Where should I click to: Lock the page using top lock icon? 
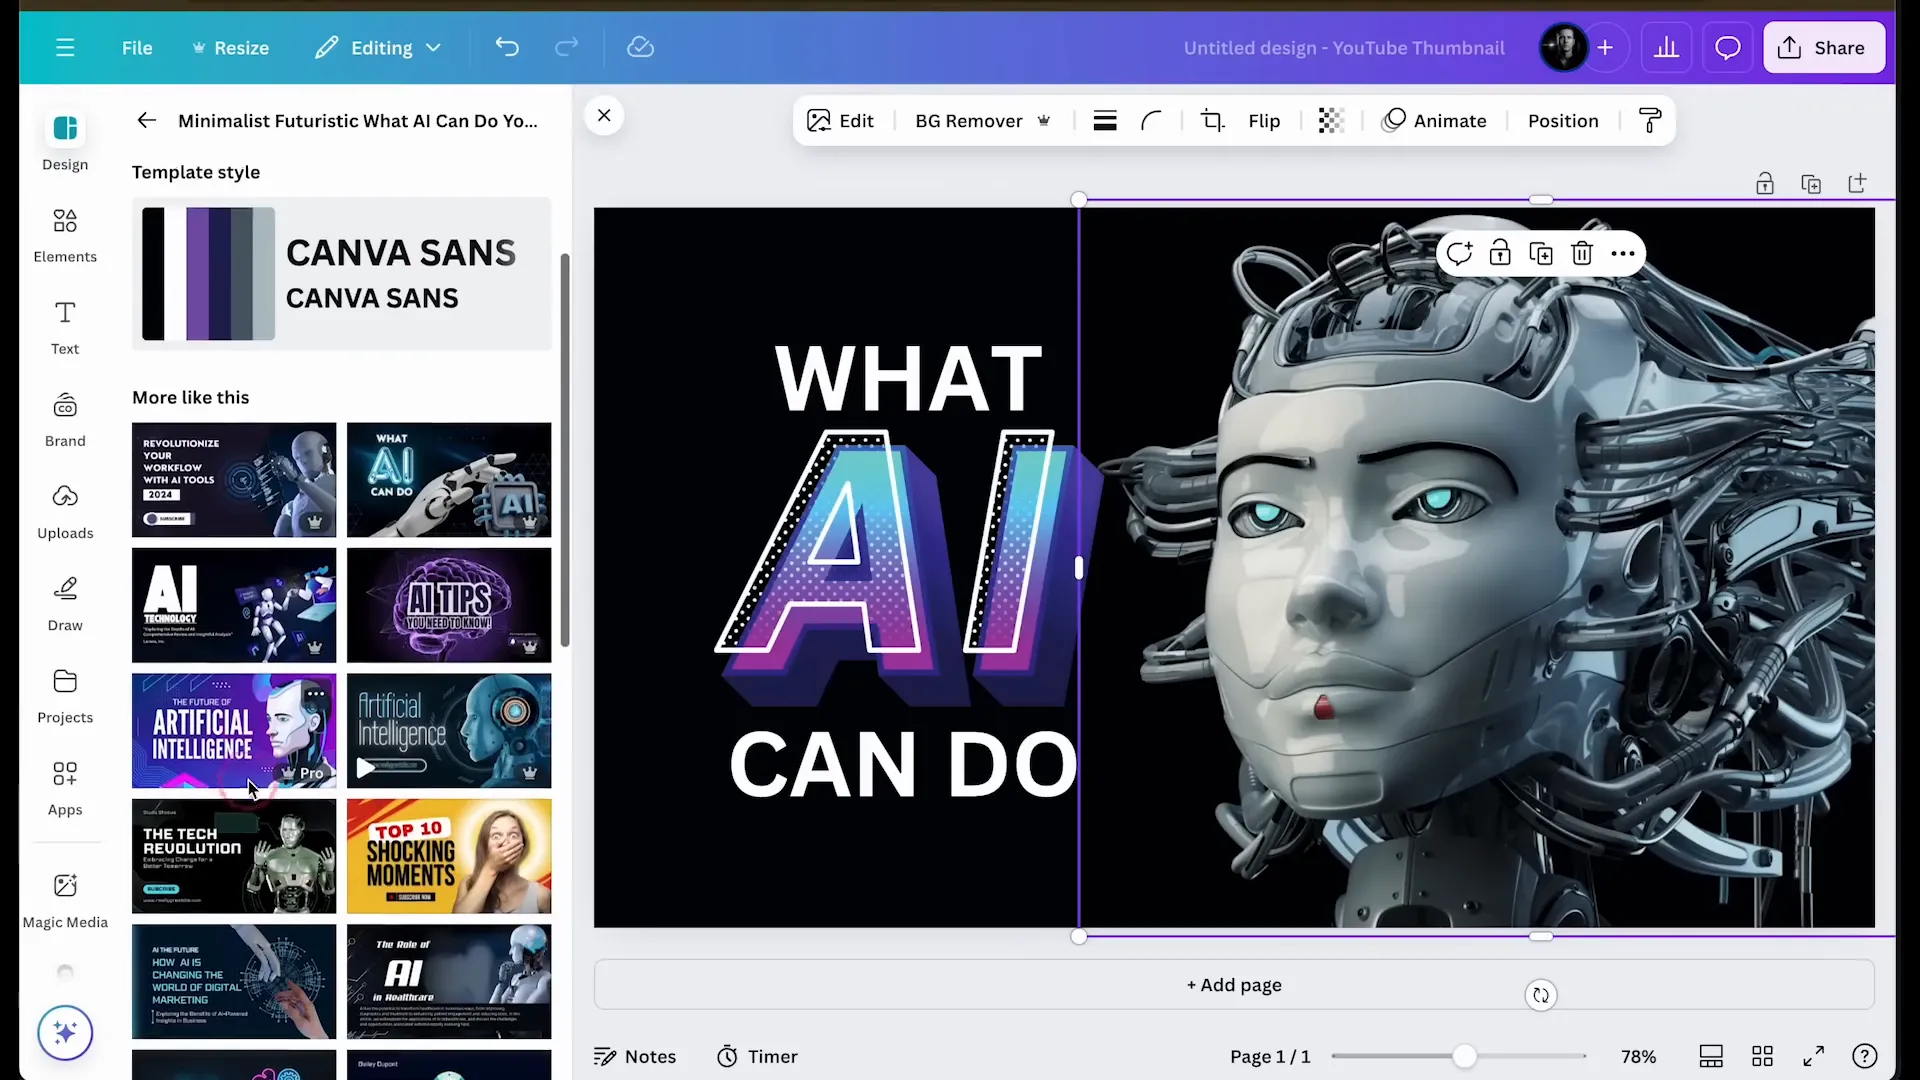pyautogui.click(x=1765, y=184)
